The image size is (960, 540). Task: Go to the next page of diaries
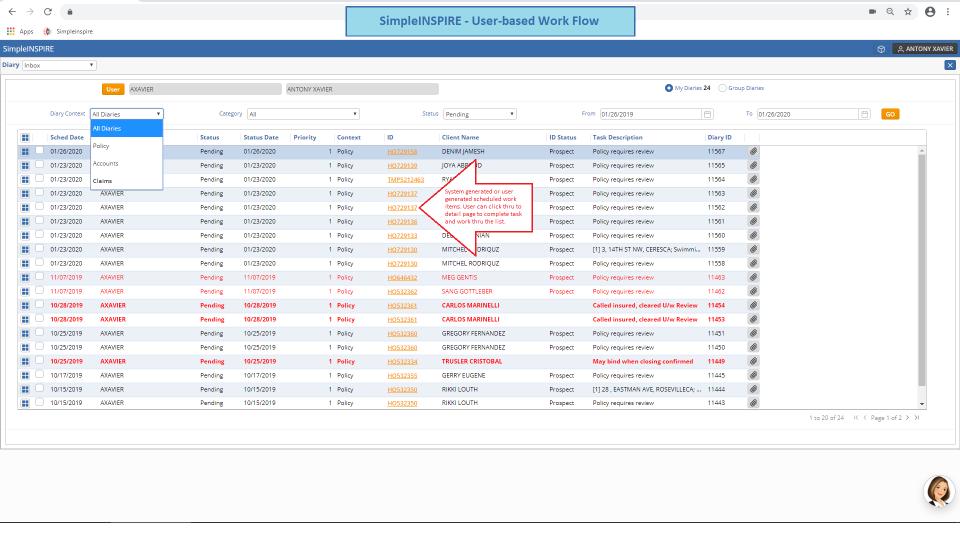[907, 417]
